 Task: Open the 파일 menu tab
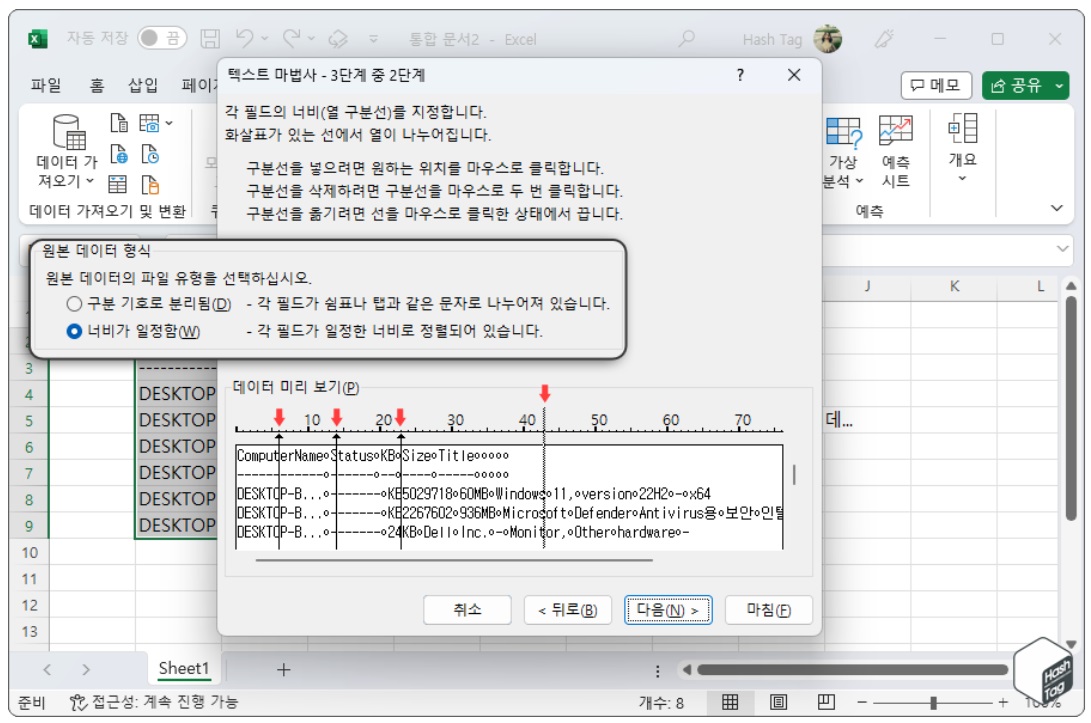pyautogui.click(x=46, y=85)
